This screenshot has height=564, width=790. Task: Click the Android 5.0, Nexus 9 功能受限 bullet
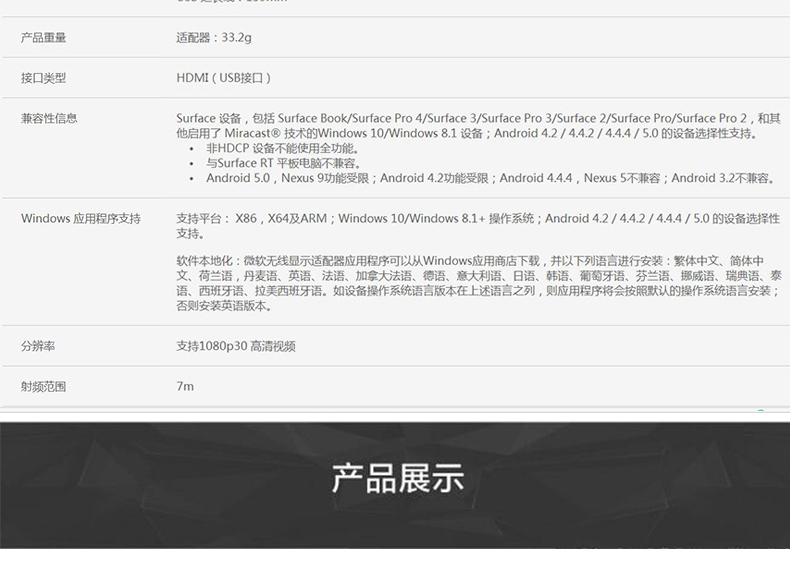click(491, 178)
